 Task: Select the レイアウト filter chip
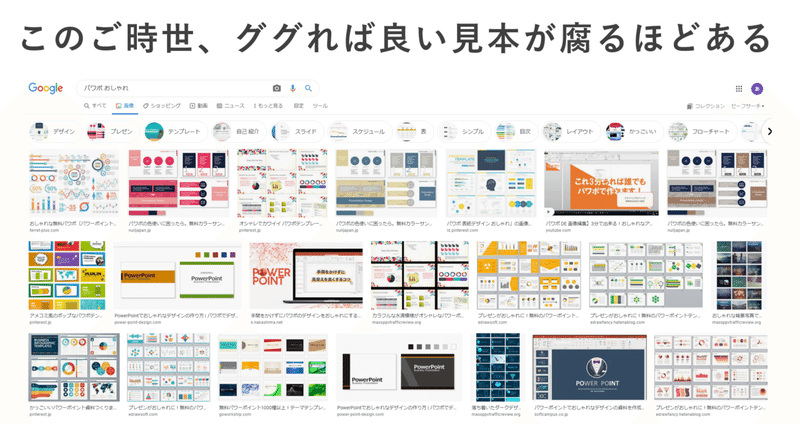click(x=569, y=132)
